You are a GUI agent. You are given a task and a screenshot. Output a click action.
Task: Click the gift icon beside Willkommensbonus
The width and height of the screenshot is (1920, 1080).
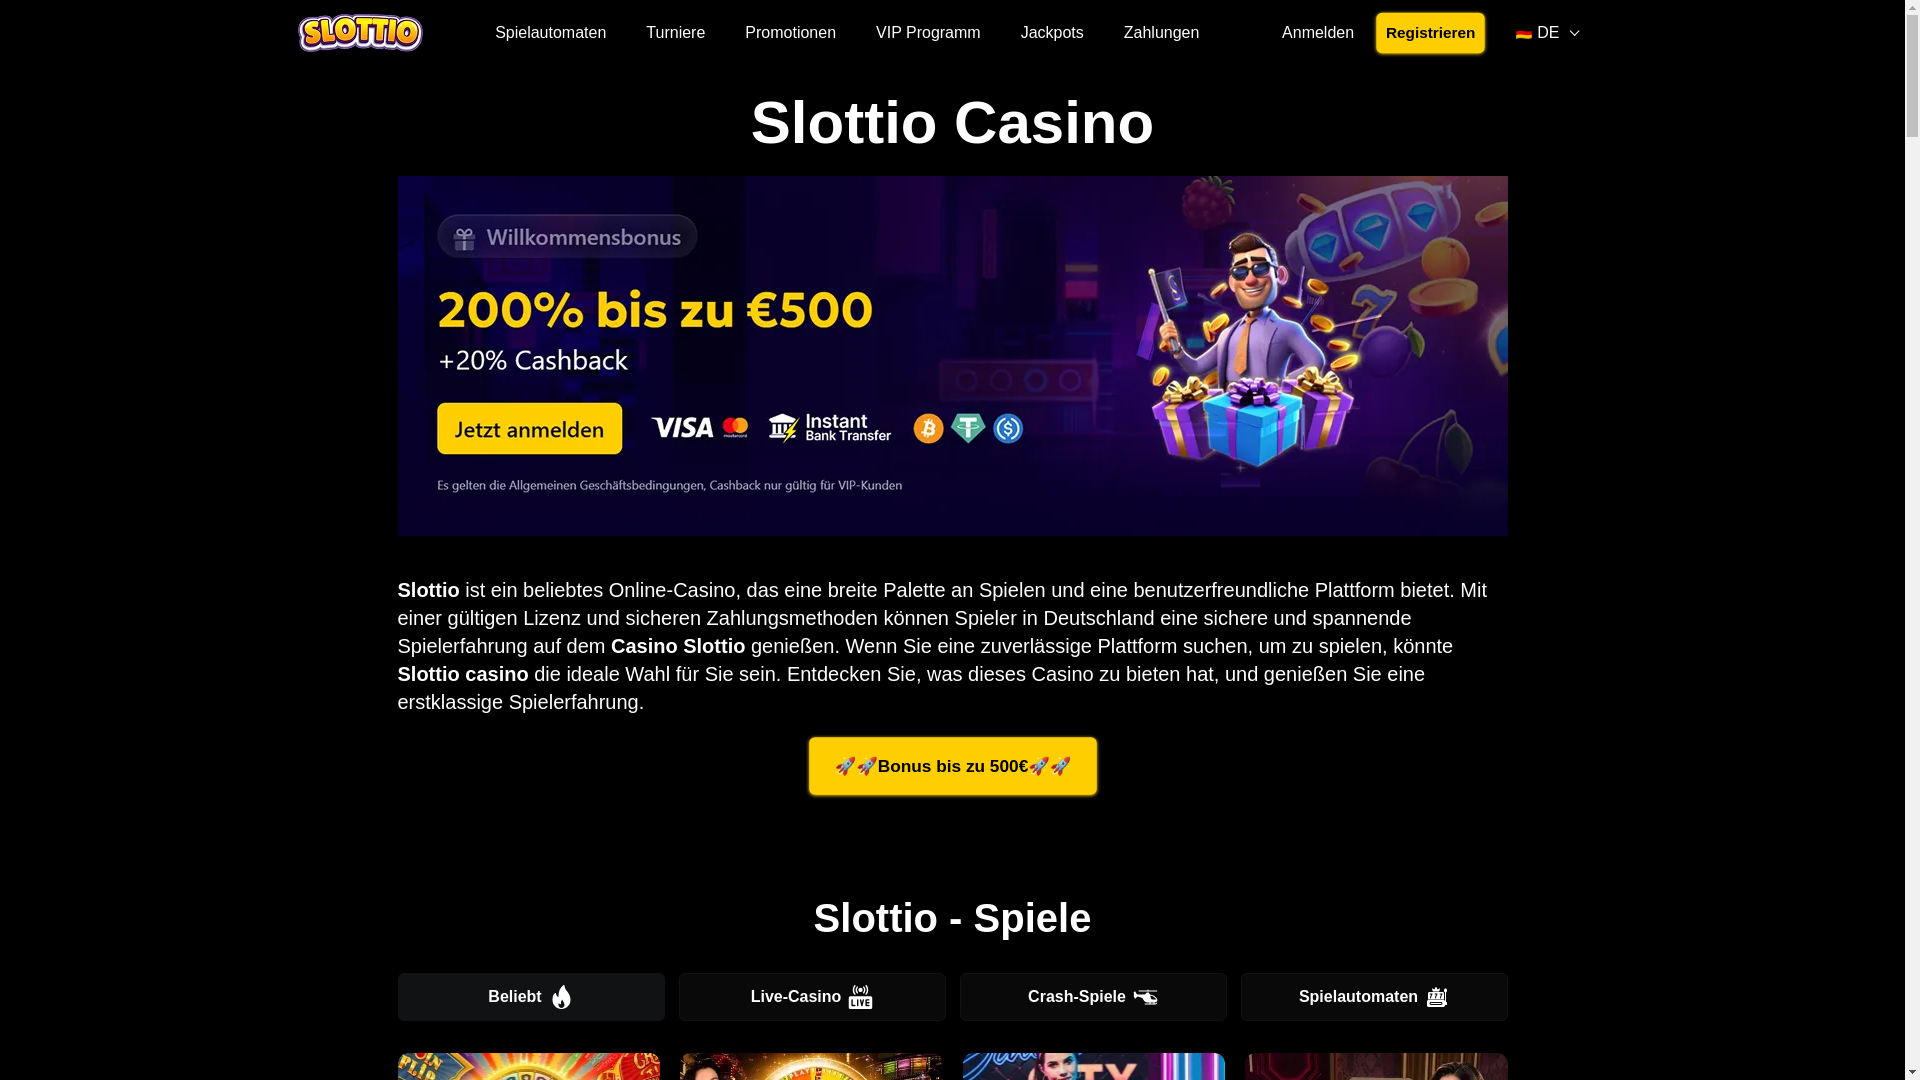point(463,238)
